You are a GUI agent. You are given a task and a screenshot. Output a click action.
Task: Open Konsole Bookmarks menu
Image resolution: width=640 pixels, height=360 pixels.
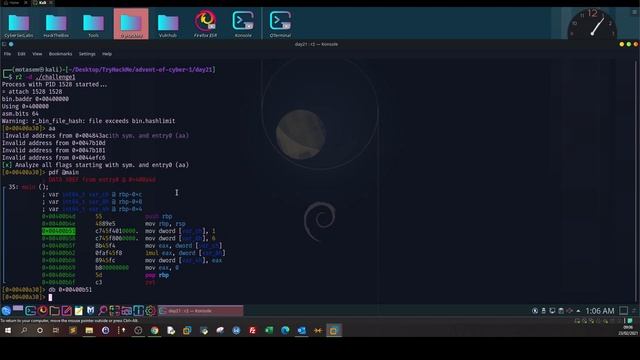(60, 54)
